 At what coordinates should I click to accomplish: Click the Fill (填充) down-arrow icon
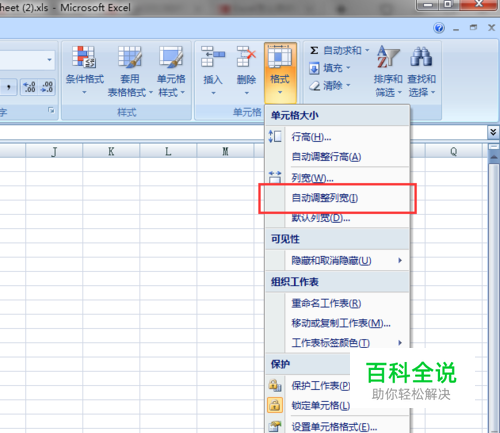click(x=314, y=68)
